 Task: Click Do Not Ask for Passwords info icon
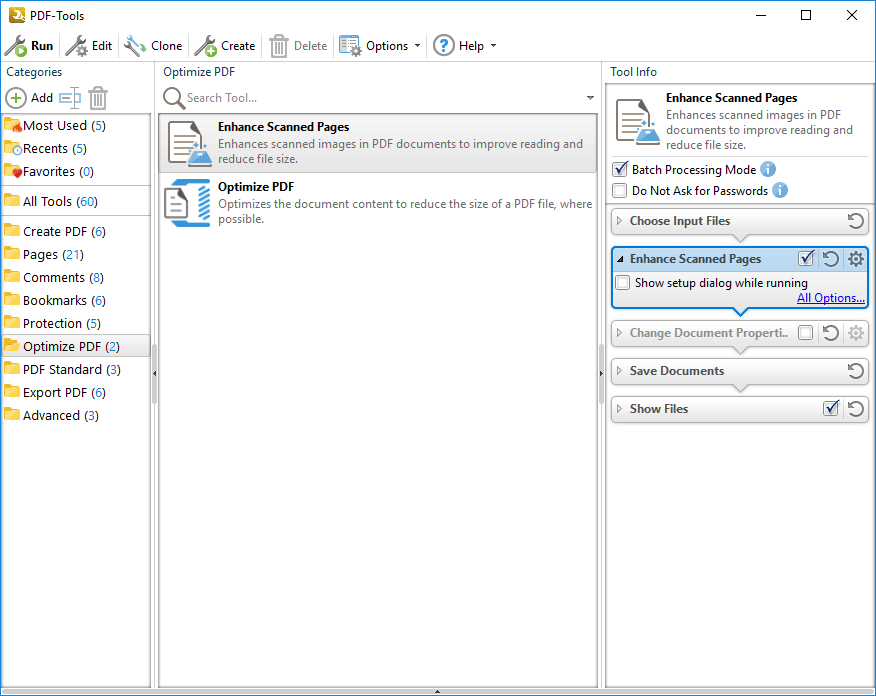[x=780, y=190]
